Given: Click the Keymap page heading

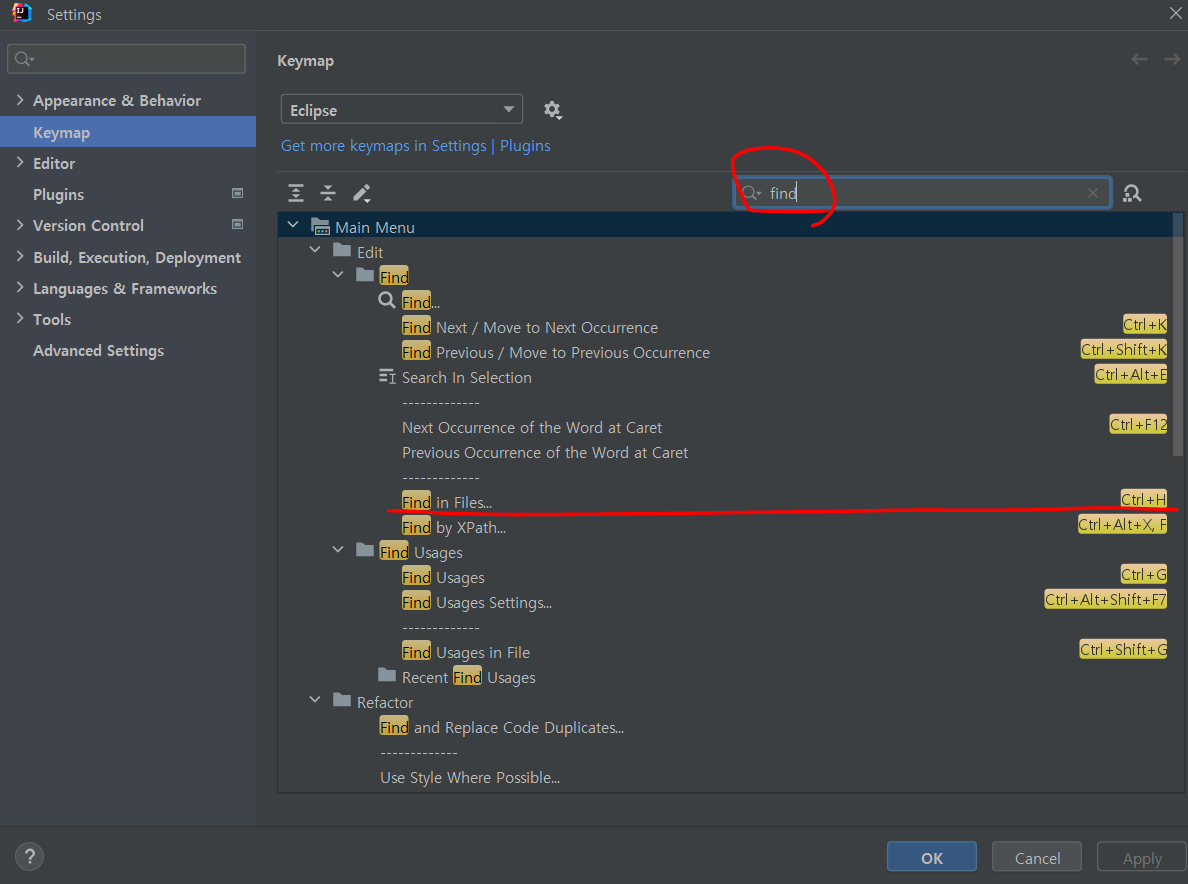Looking at the screenshot, I should (305, 61).
